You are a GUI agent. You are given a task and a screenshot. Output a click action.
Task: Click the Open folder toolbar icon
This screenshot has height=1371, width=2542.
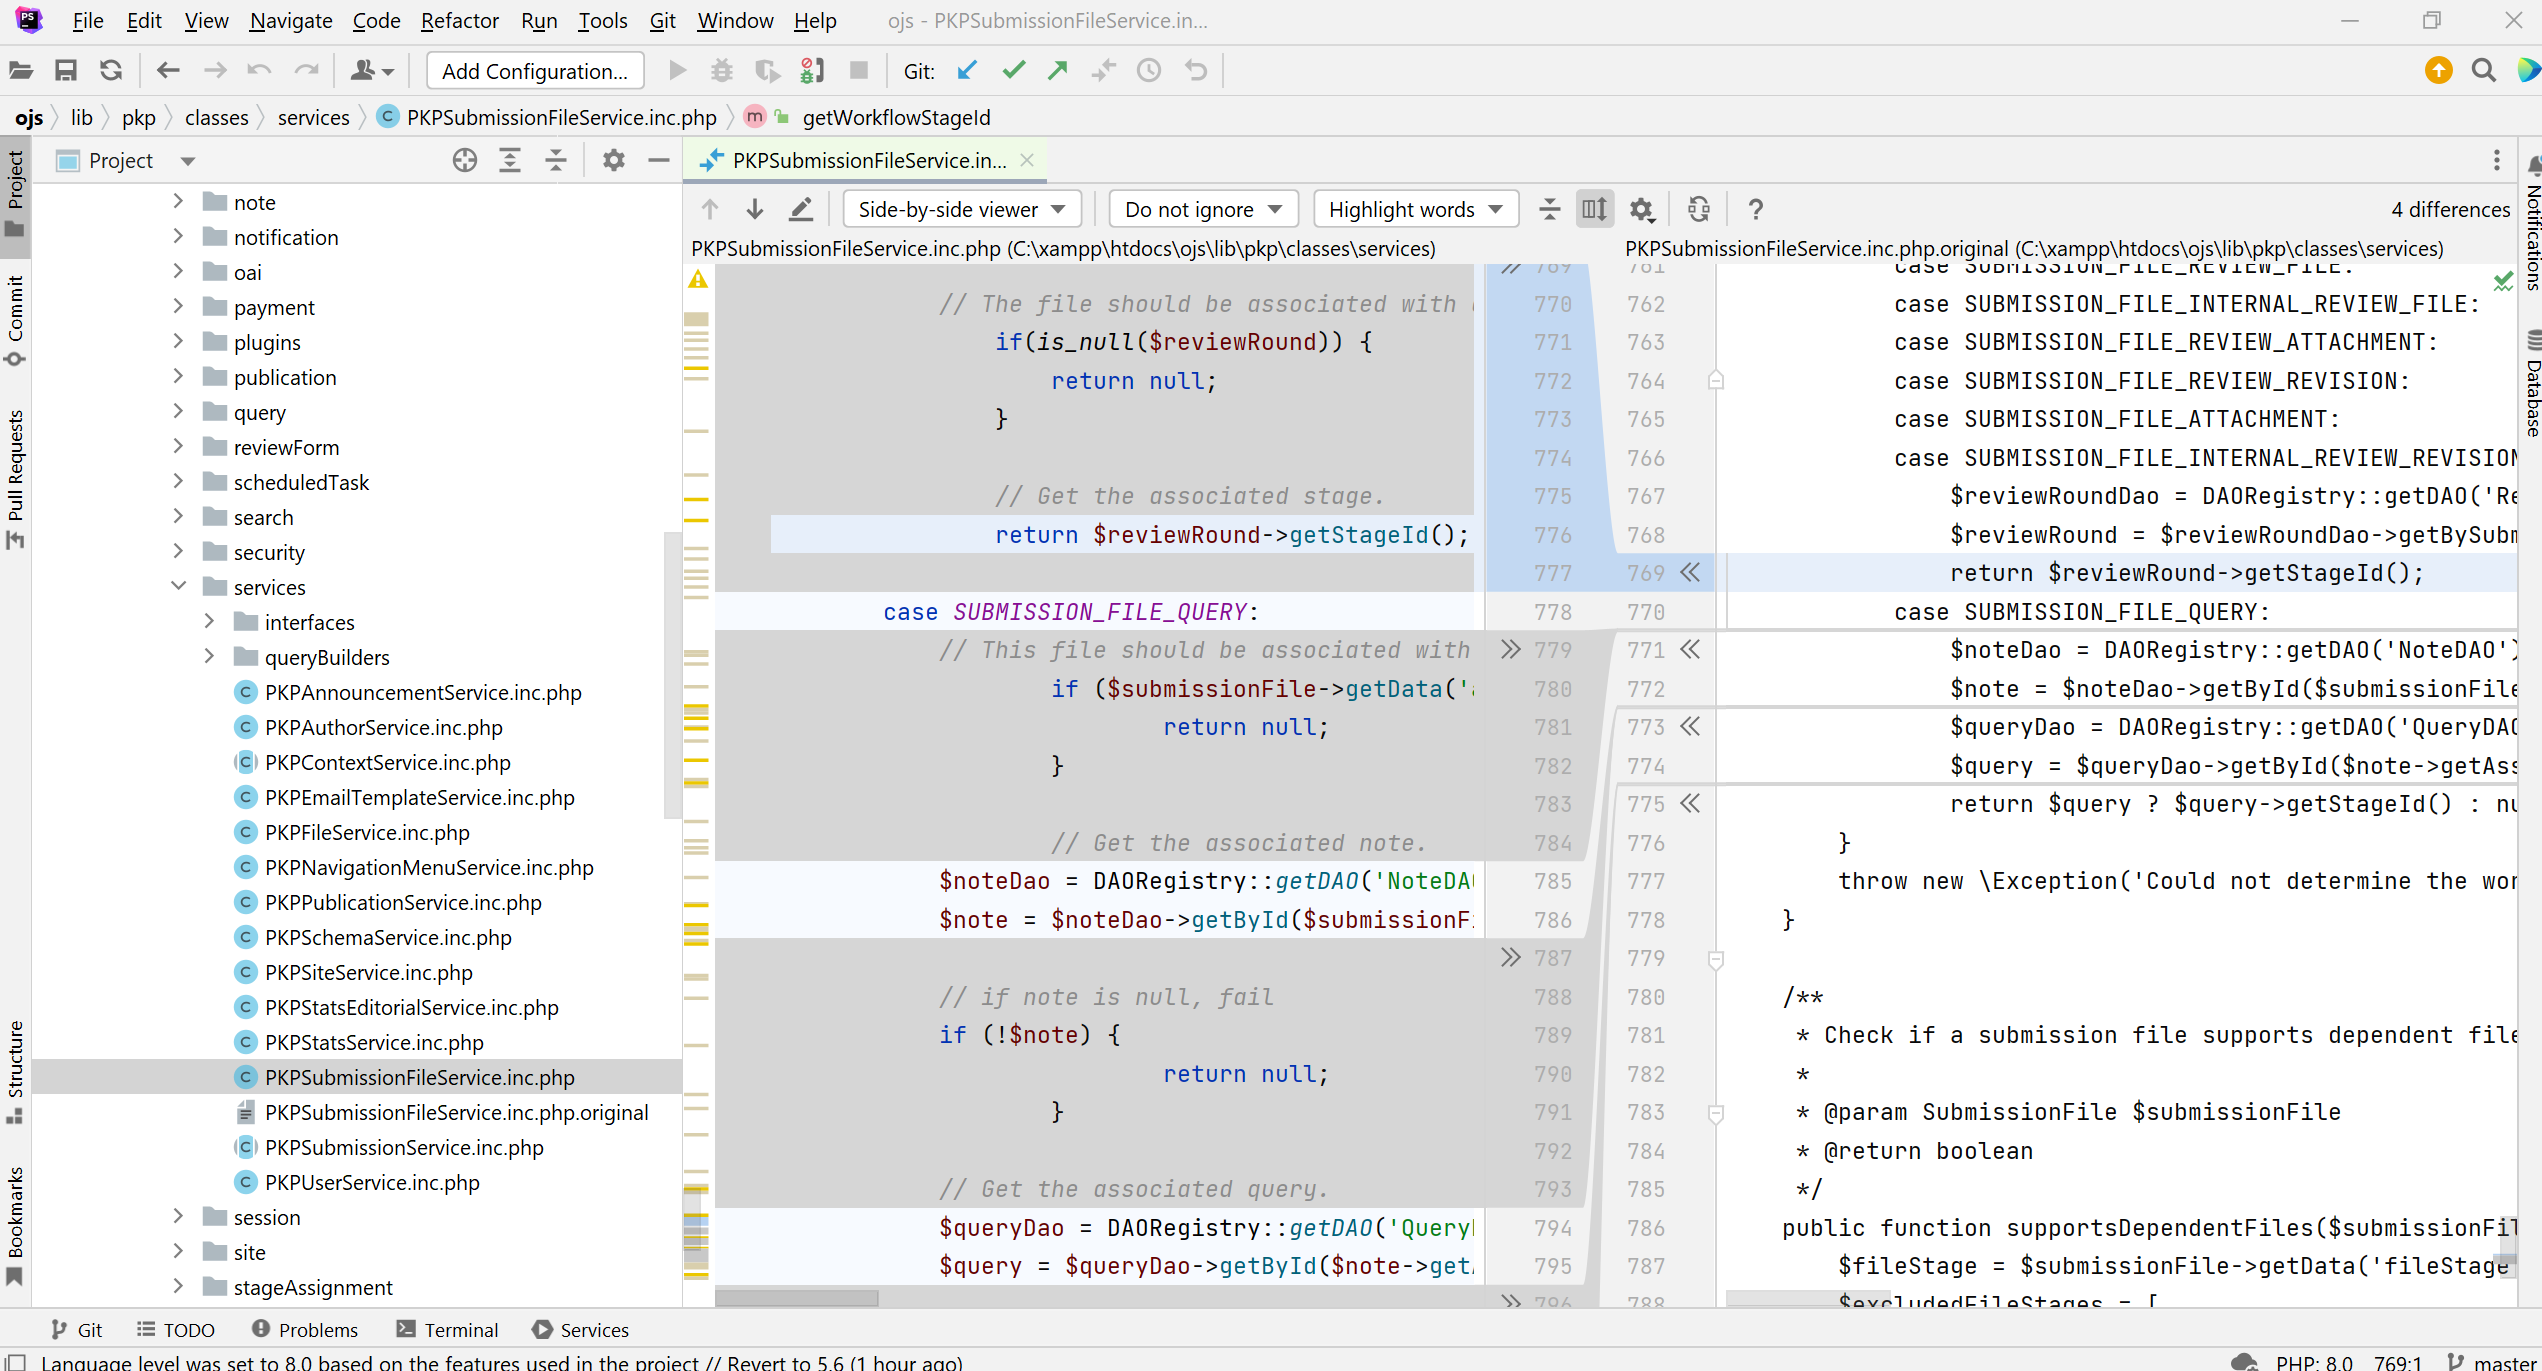click(x=21, y=71)
